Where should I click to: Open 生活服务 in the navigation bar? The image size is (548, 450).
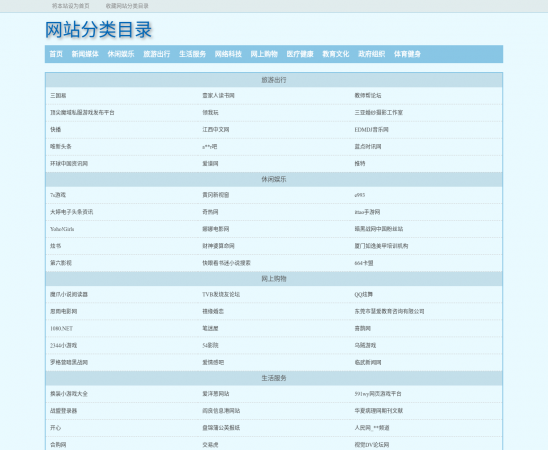(193, 54)
